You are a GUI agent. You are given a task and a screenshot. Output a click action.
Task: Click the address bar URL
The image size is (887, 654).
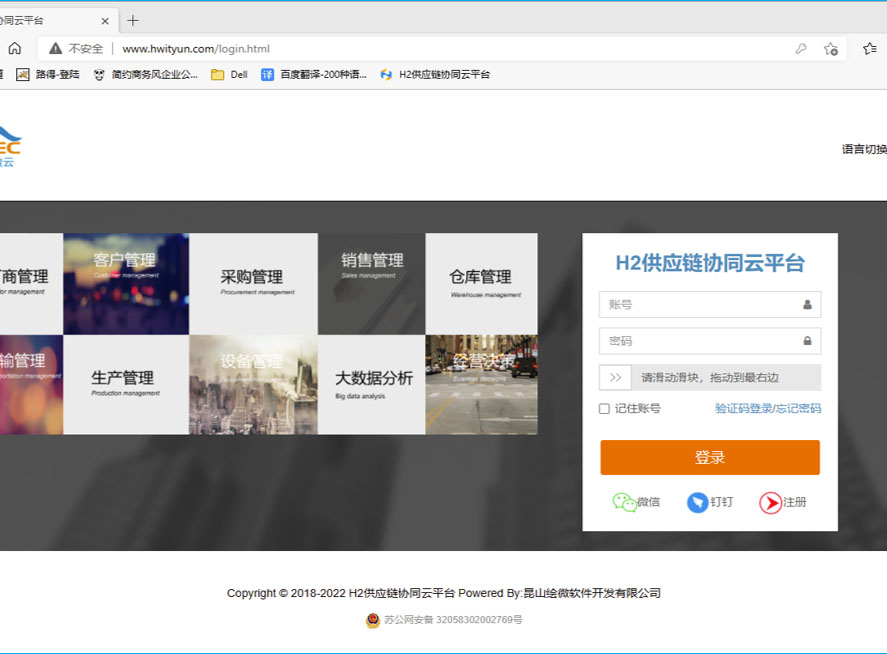pos(196,49)
